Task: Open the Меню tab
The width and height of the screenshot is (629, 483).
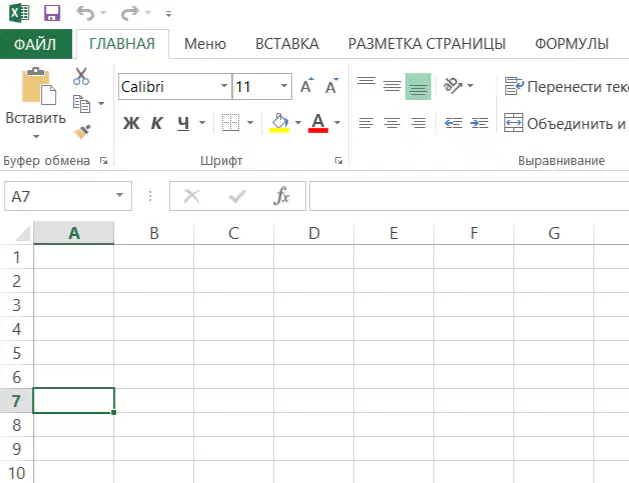Action: [205, 44]
